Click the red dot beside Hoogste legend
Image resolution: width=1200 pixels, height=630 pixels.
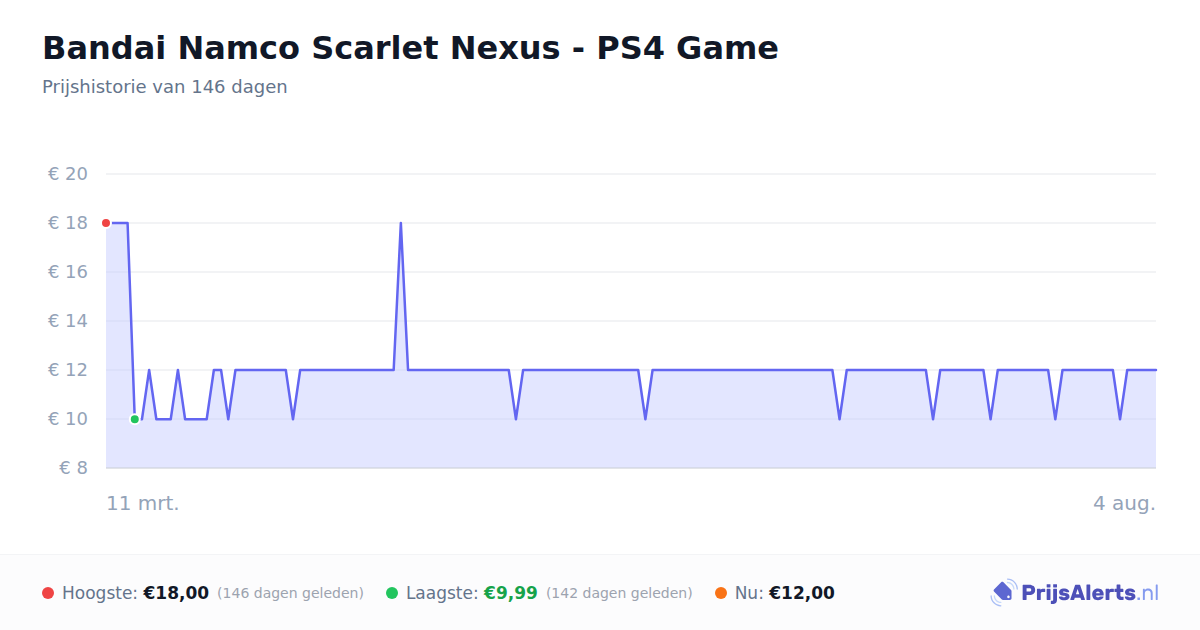tap(48, 593)
